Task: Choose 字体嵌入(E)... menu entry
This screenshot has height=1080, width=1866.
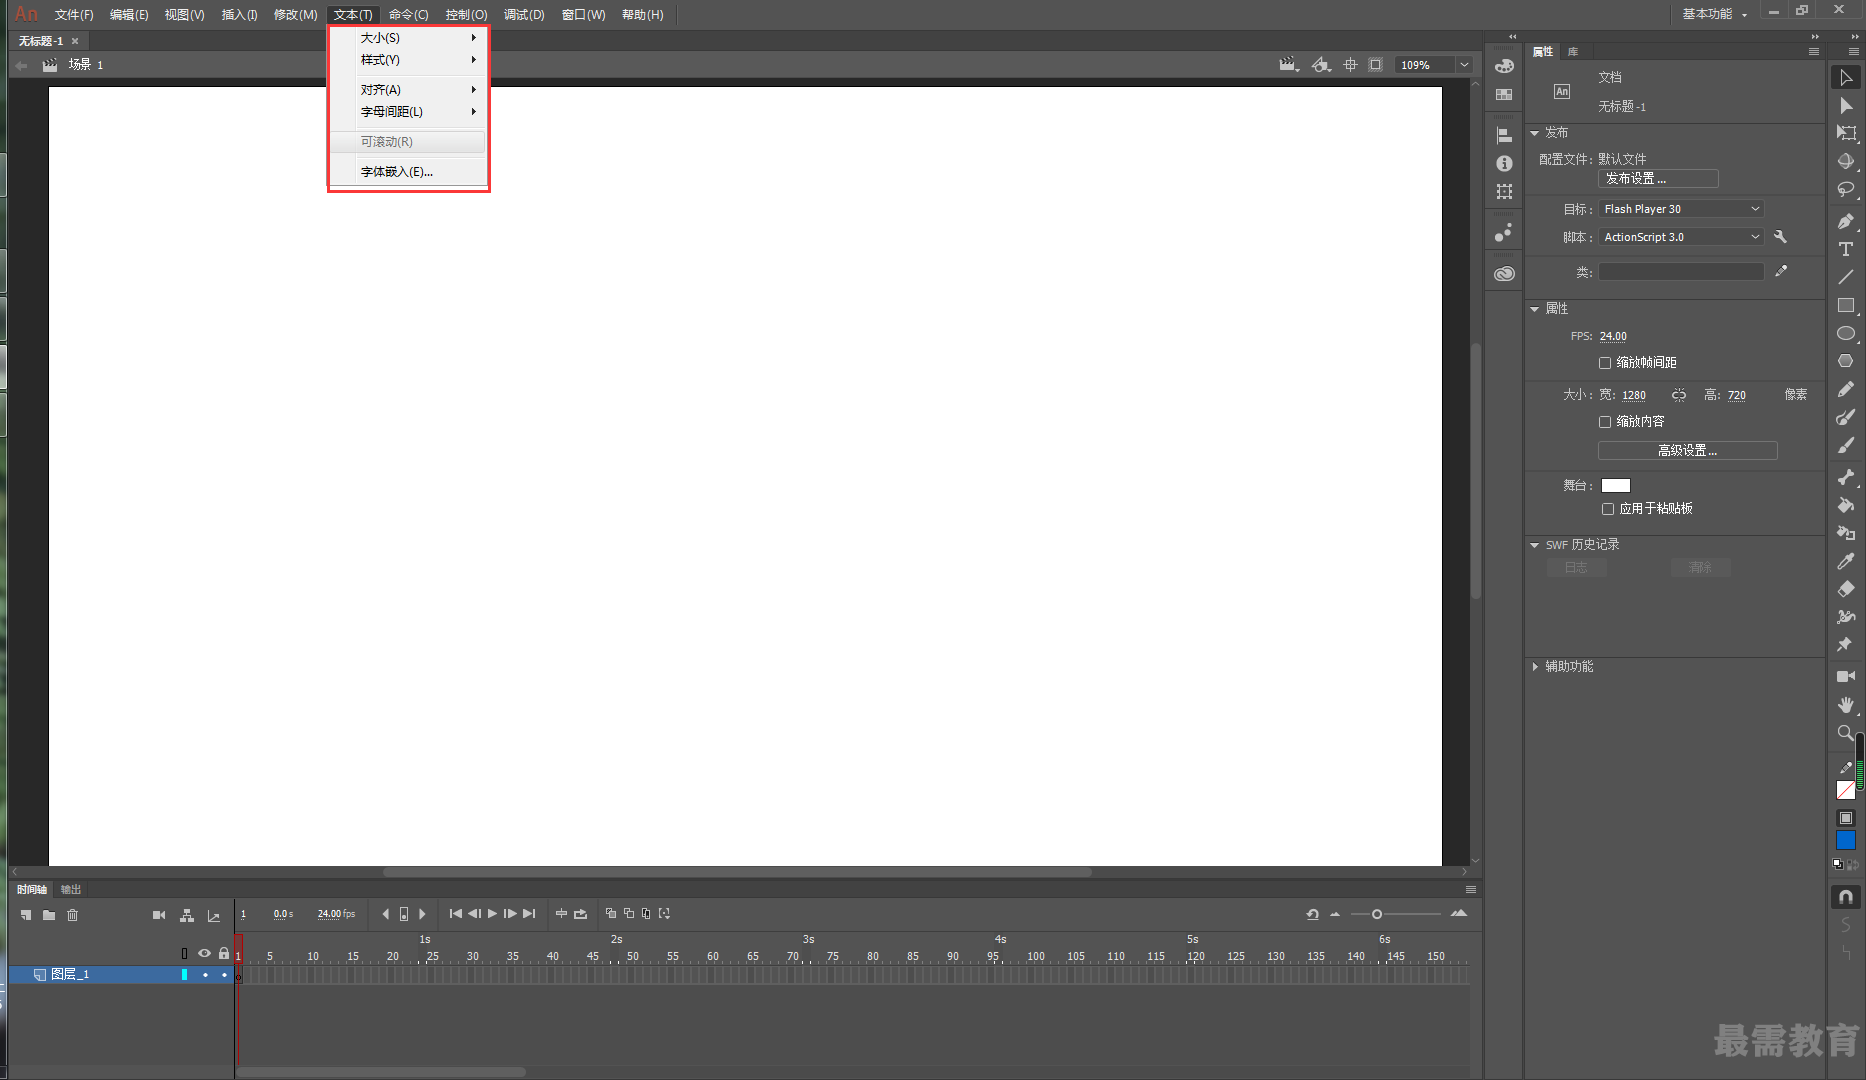Action: point(410,172)
